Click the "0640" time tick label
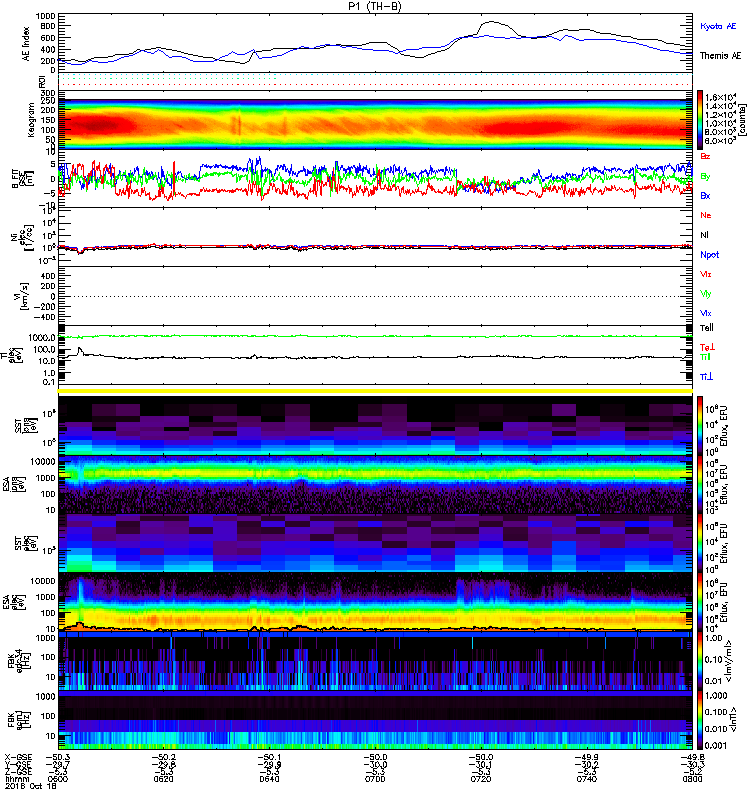 click(269, 779)
